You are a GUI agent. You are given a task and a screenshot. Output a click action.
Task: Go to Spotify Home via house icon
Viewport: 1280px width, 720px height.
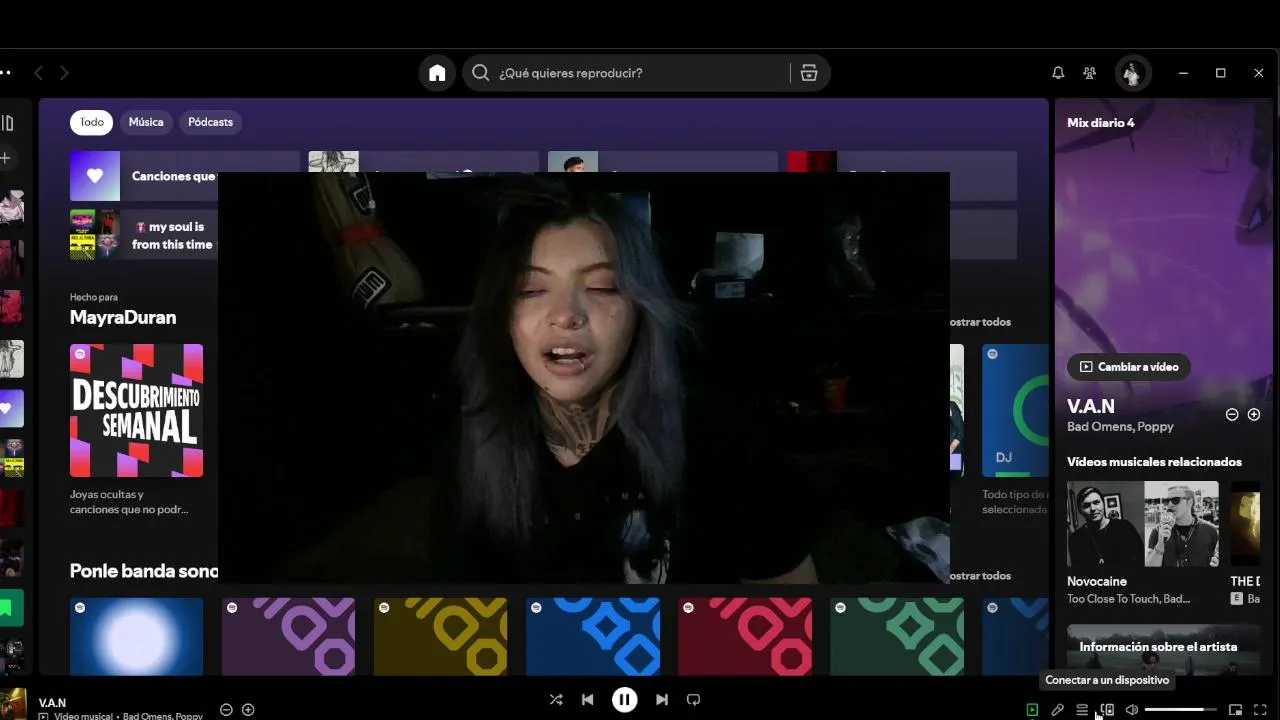coord(437,73)
